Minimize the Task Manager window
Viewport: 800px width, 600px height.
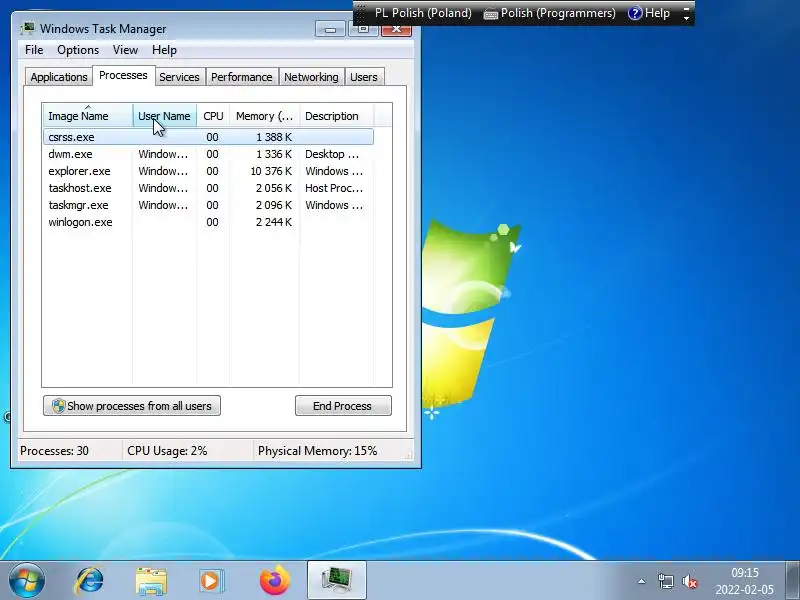pyautogui.click(x=330, y=30)
